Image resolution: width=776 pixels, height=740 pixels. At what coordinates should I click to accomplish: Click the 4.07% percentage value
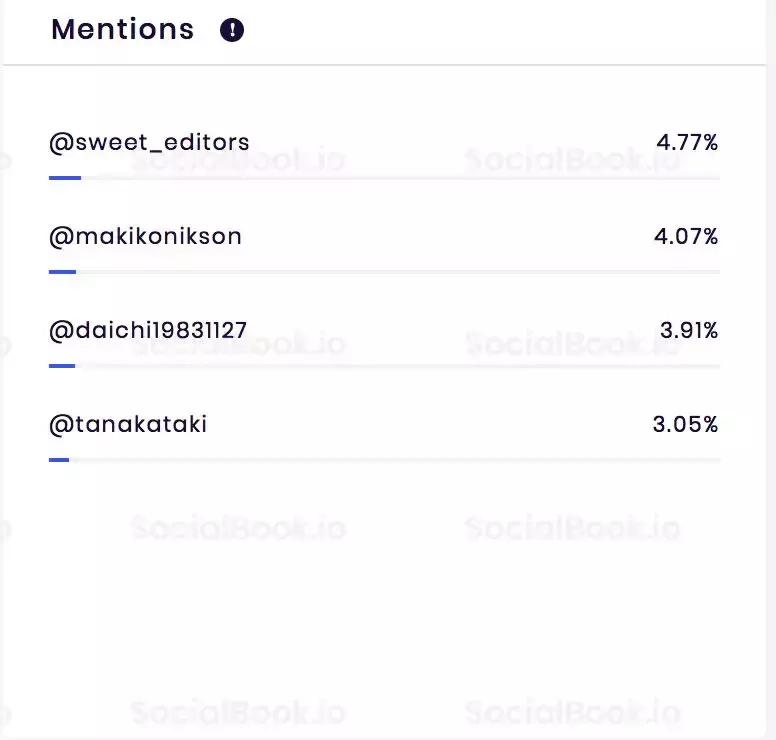click(686, 237)
